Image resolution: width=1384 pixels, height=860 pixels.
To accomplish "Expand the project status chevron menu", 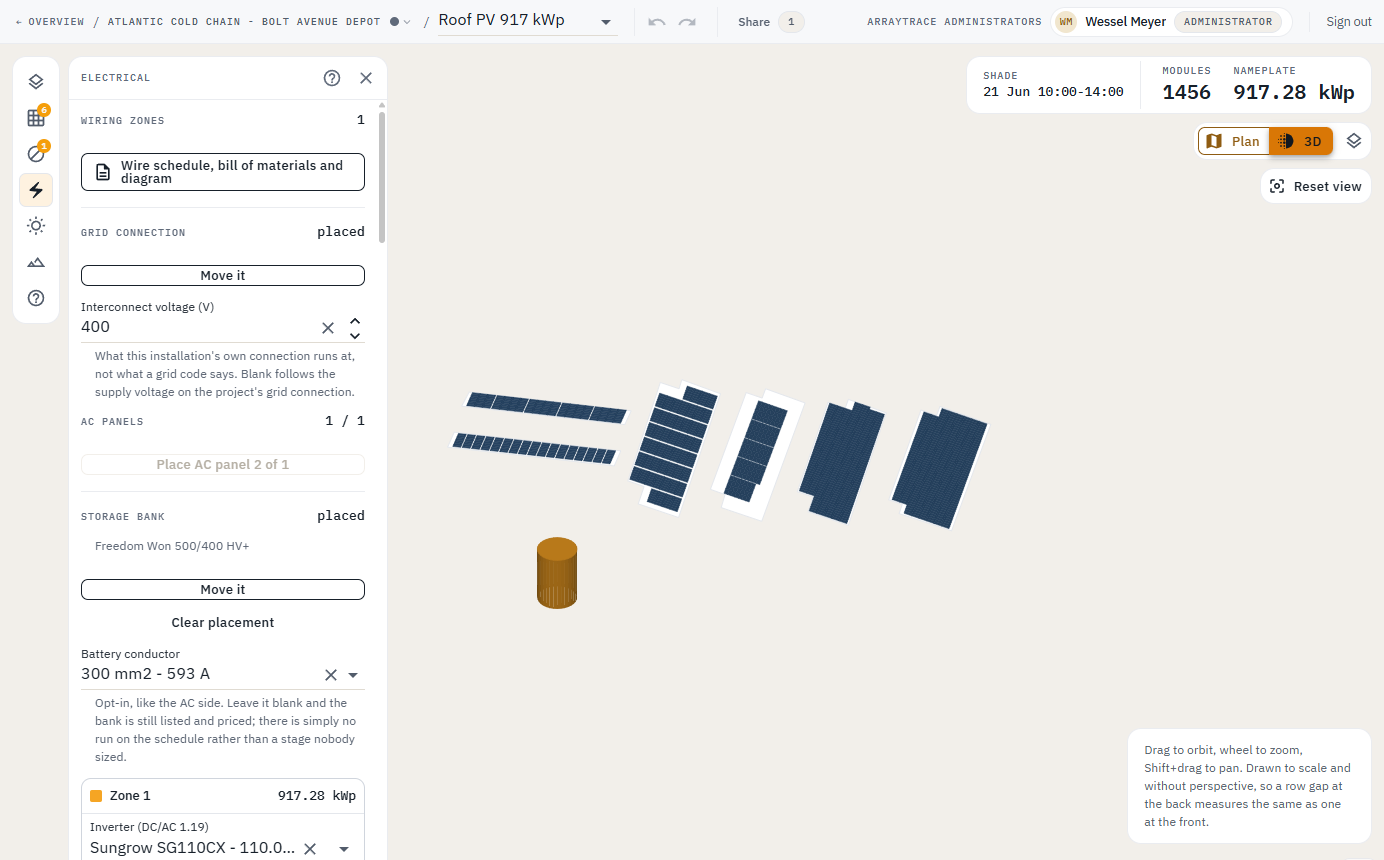I will [407, 22].
